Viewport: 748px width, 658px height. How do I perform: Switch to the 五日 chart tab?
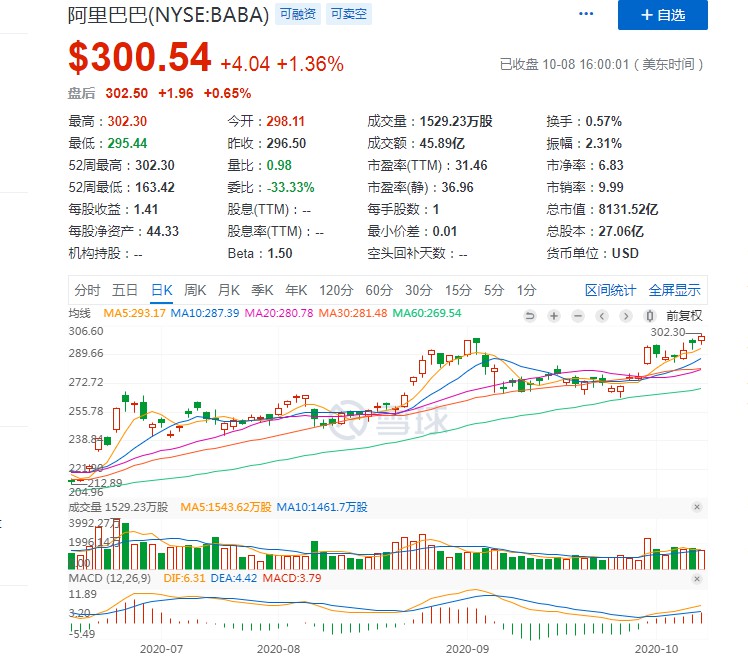(125, 290)
